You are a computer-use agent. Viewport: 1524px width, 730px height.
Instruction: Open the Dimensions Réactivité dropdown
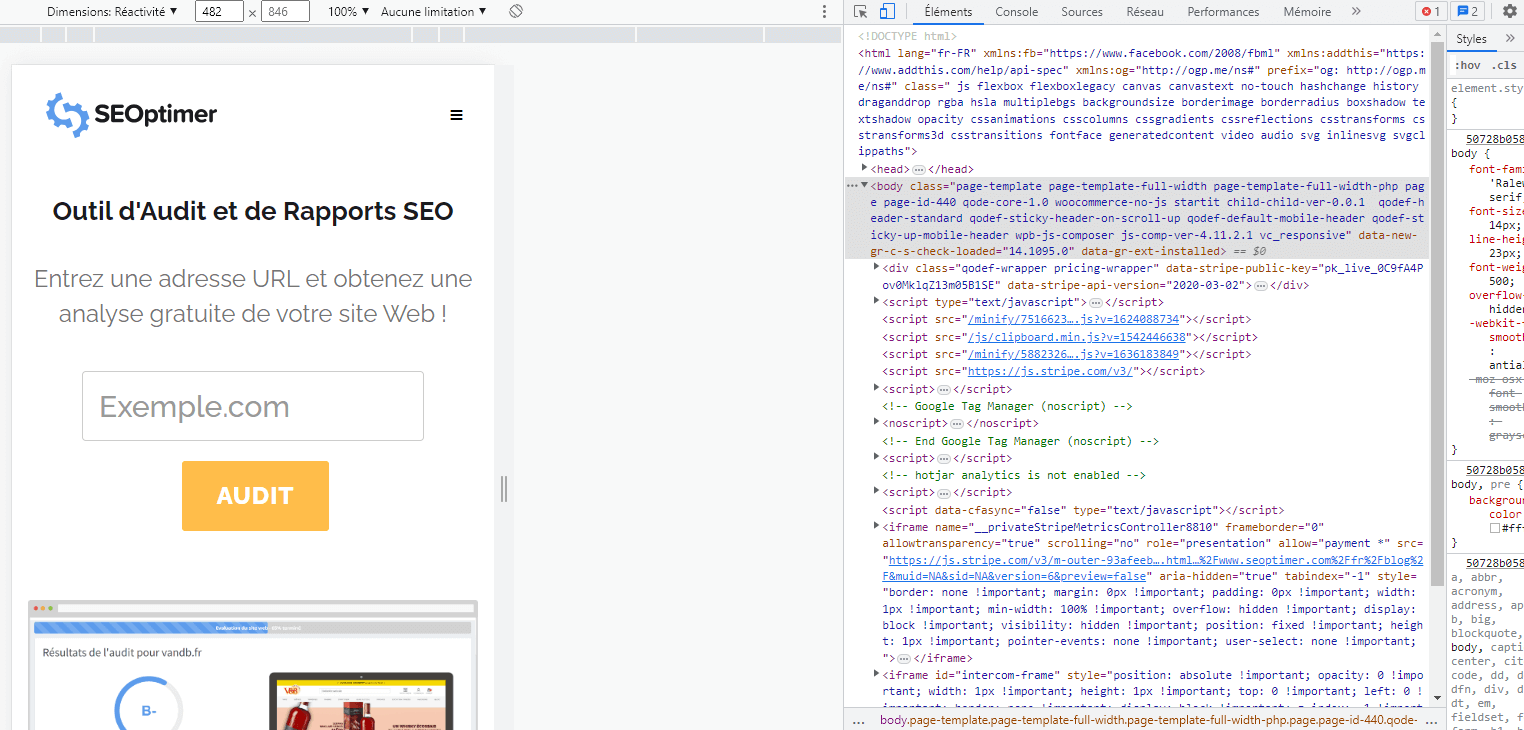112,12
